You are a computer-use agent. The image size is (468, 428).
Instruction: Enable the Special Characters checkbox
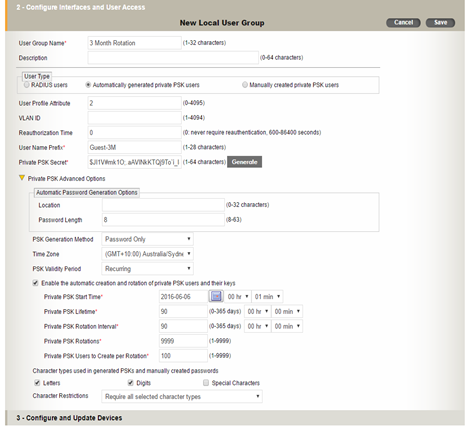point(206,383)
